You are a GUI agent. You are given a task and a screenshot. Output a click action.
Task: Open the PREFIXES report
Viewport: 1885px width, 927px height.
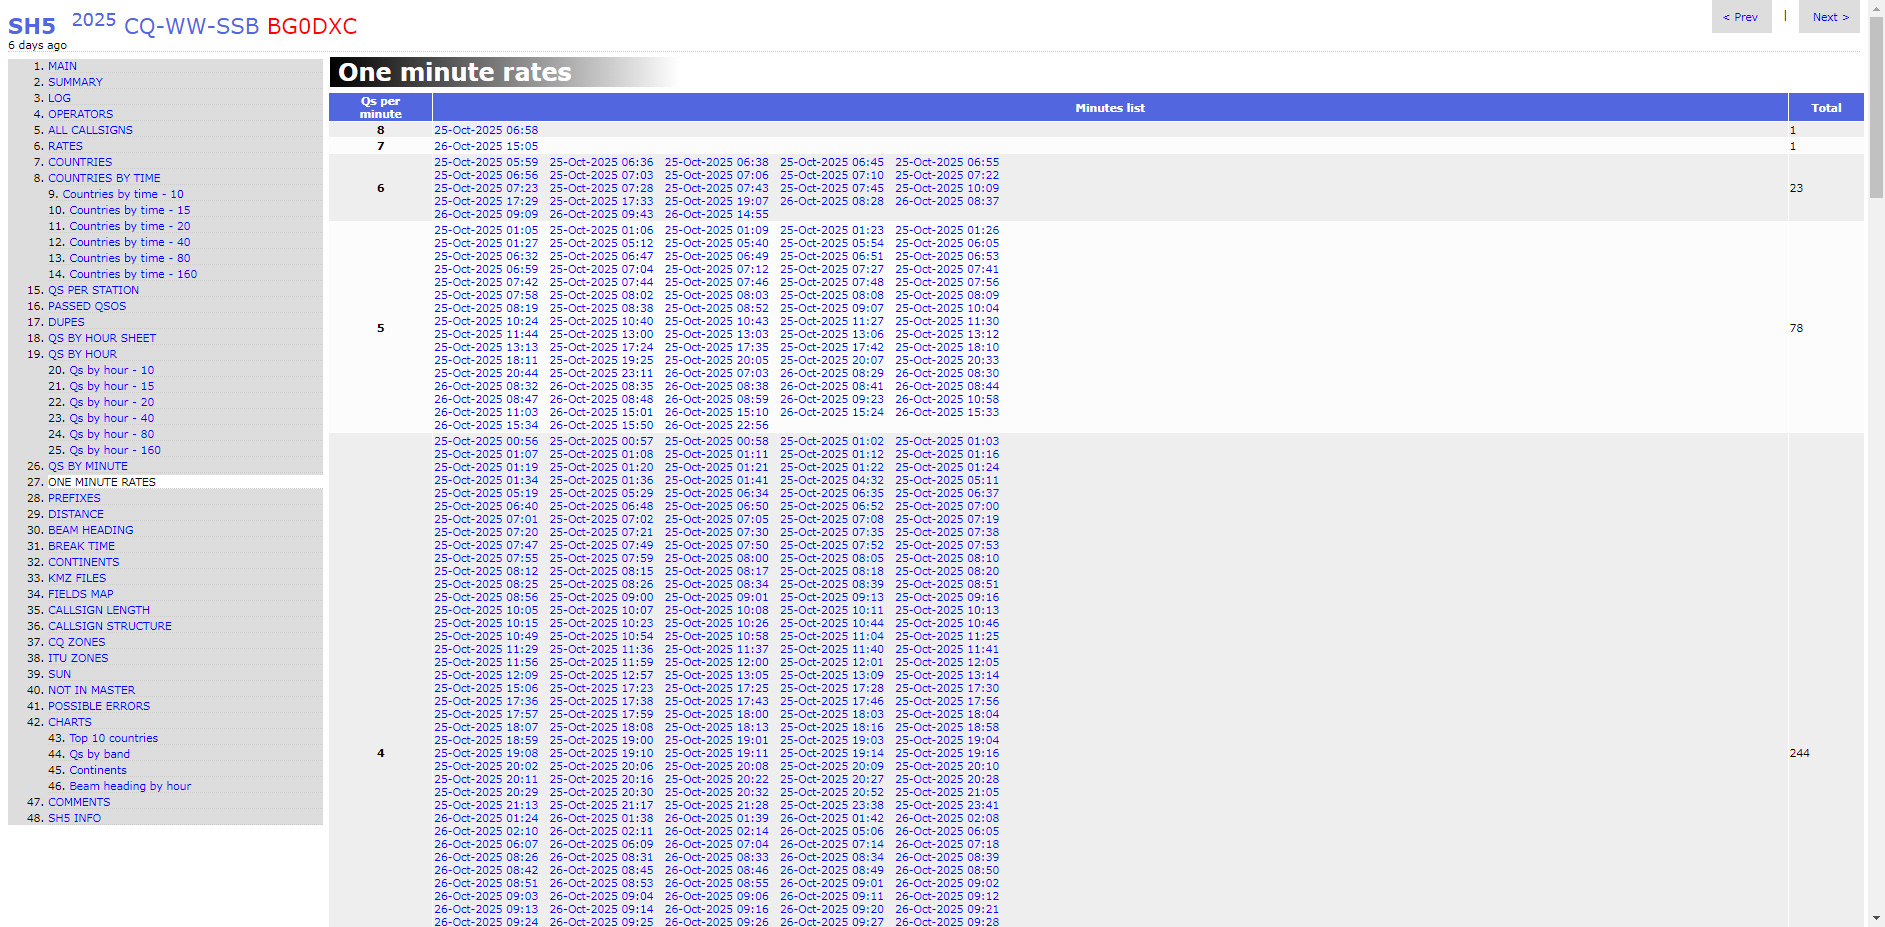tap(74, 498)
